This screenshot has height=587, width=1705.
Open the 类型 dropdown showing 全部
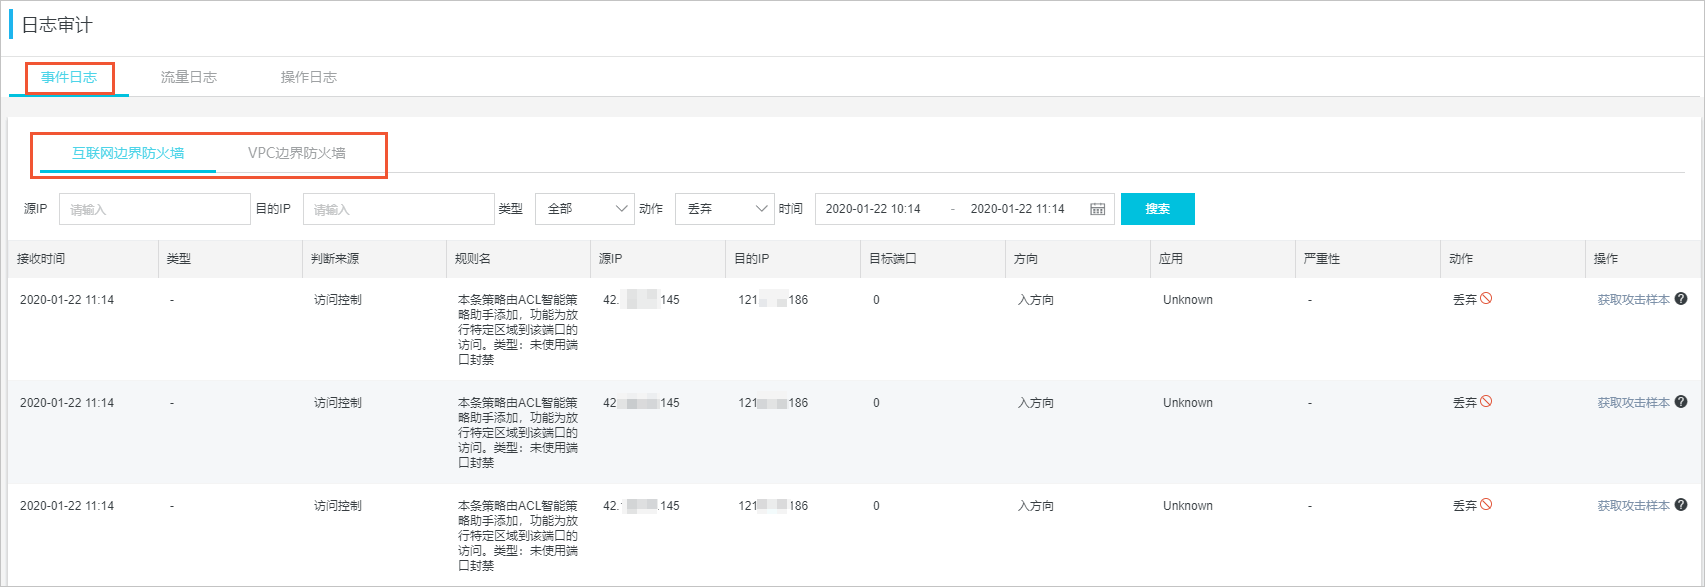(x=585, y=209)
